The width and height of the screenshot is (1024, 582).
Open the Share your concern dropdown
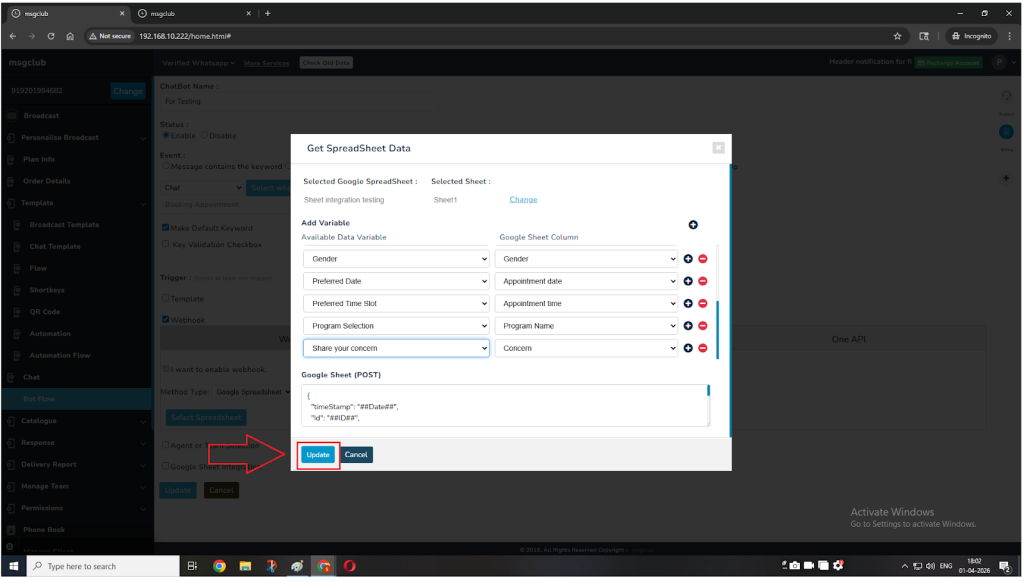click(396, 348)
